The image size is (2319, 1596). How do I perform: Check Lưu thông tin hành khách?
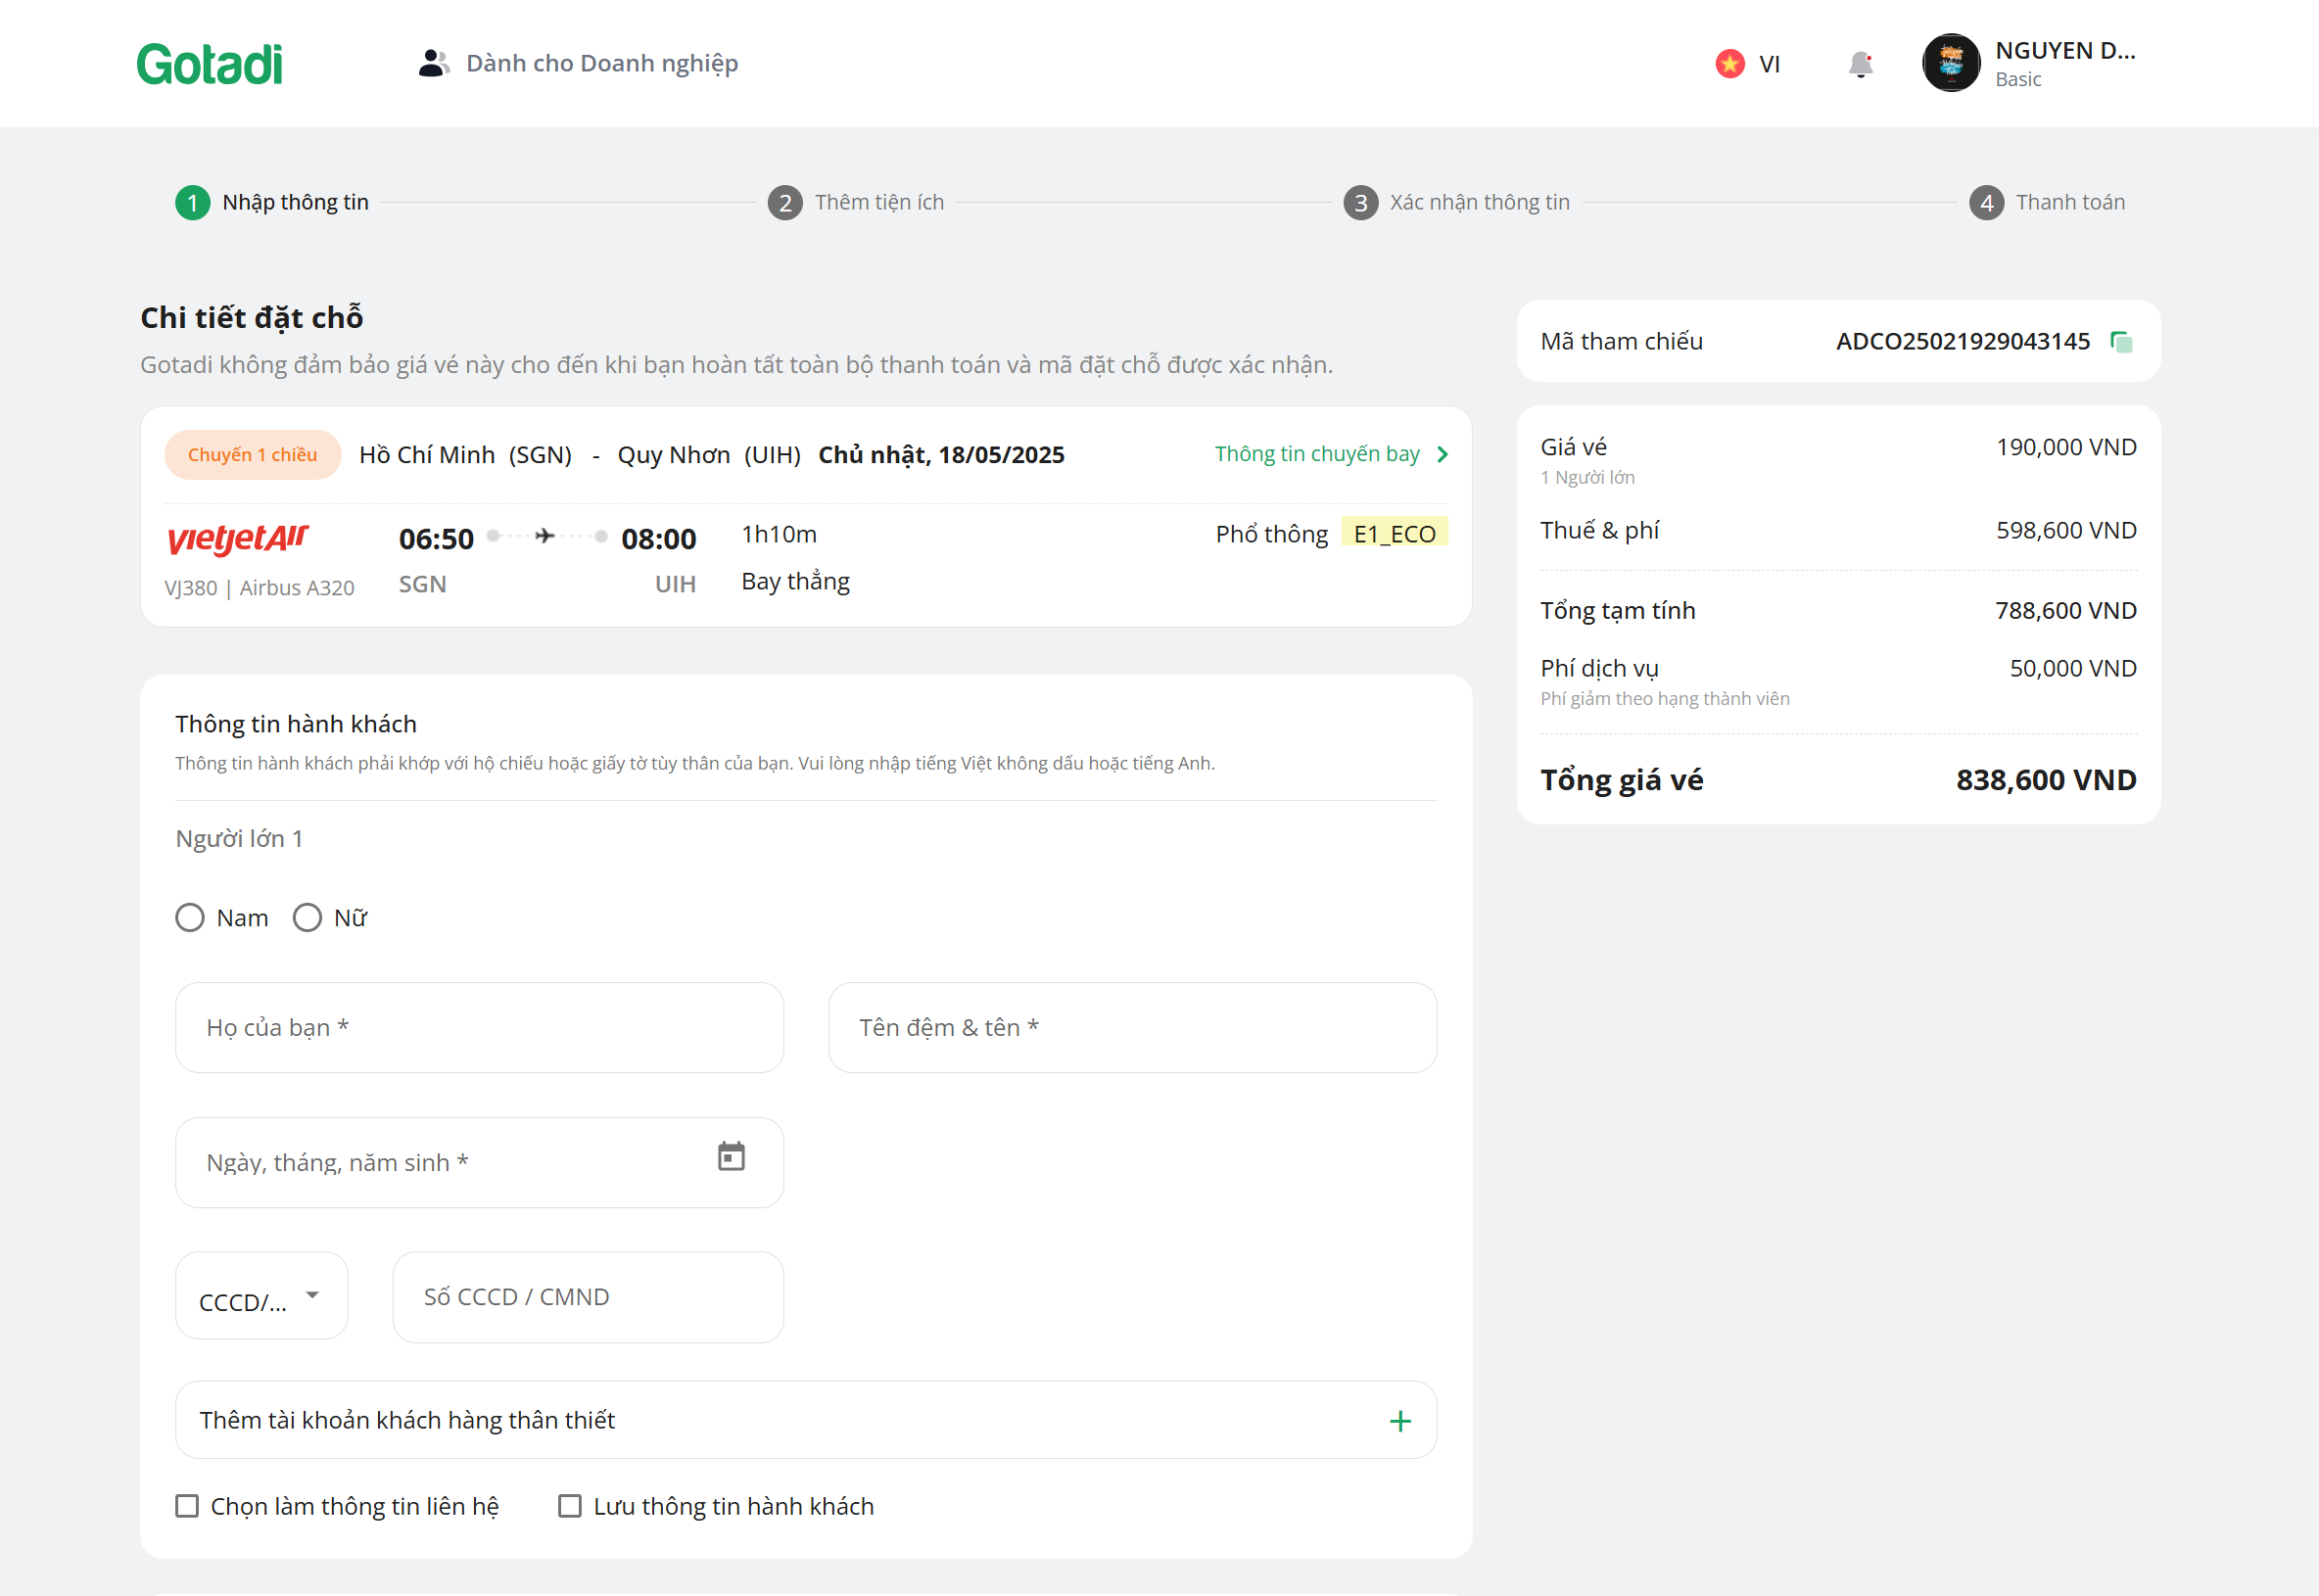coord(570,1506)
